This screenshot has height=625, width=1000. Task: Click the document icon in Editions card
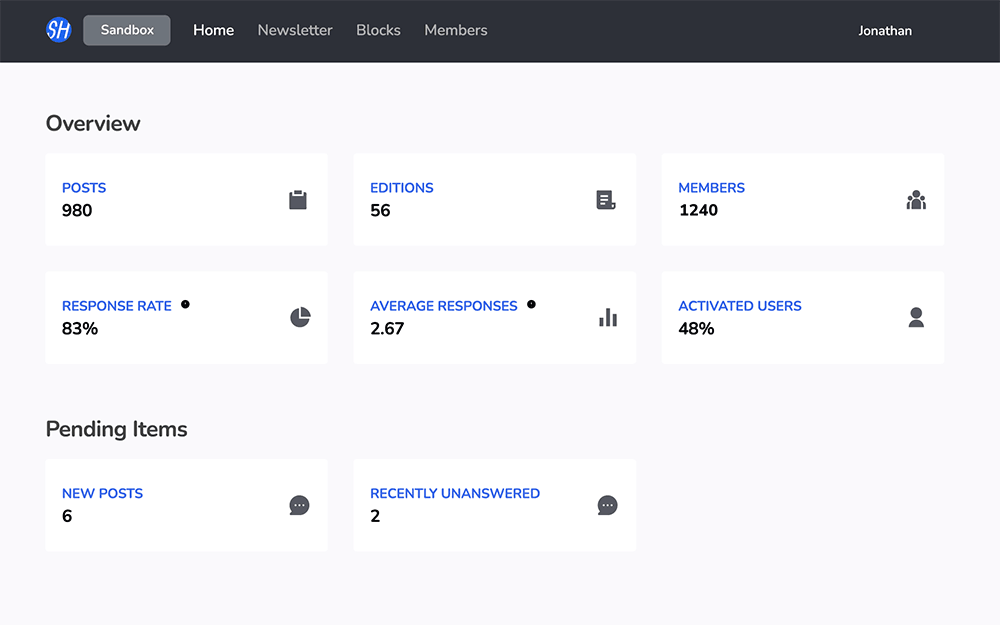606,200
